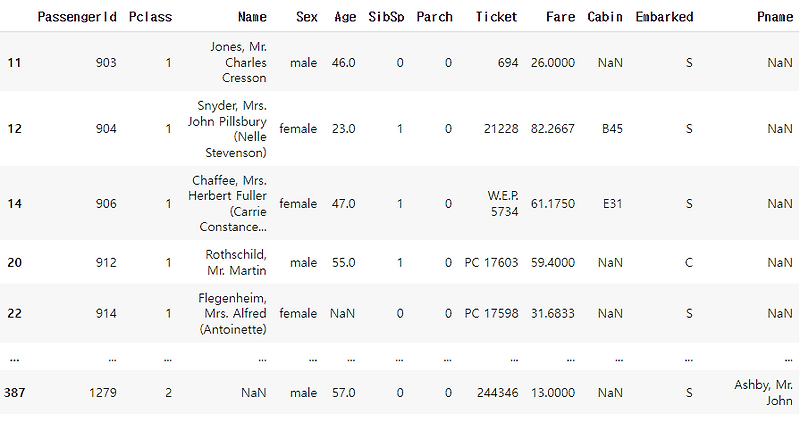Select the Embarked column header
Screen dimensions: 800x422
[x=664, y=17]
